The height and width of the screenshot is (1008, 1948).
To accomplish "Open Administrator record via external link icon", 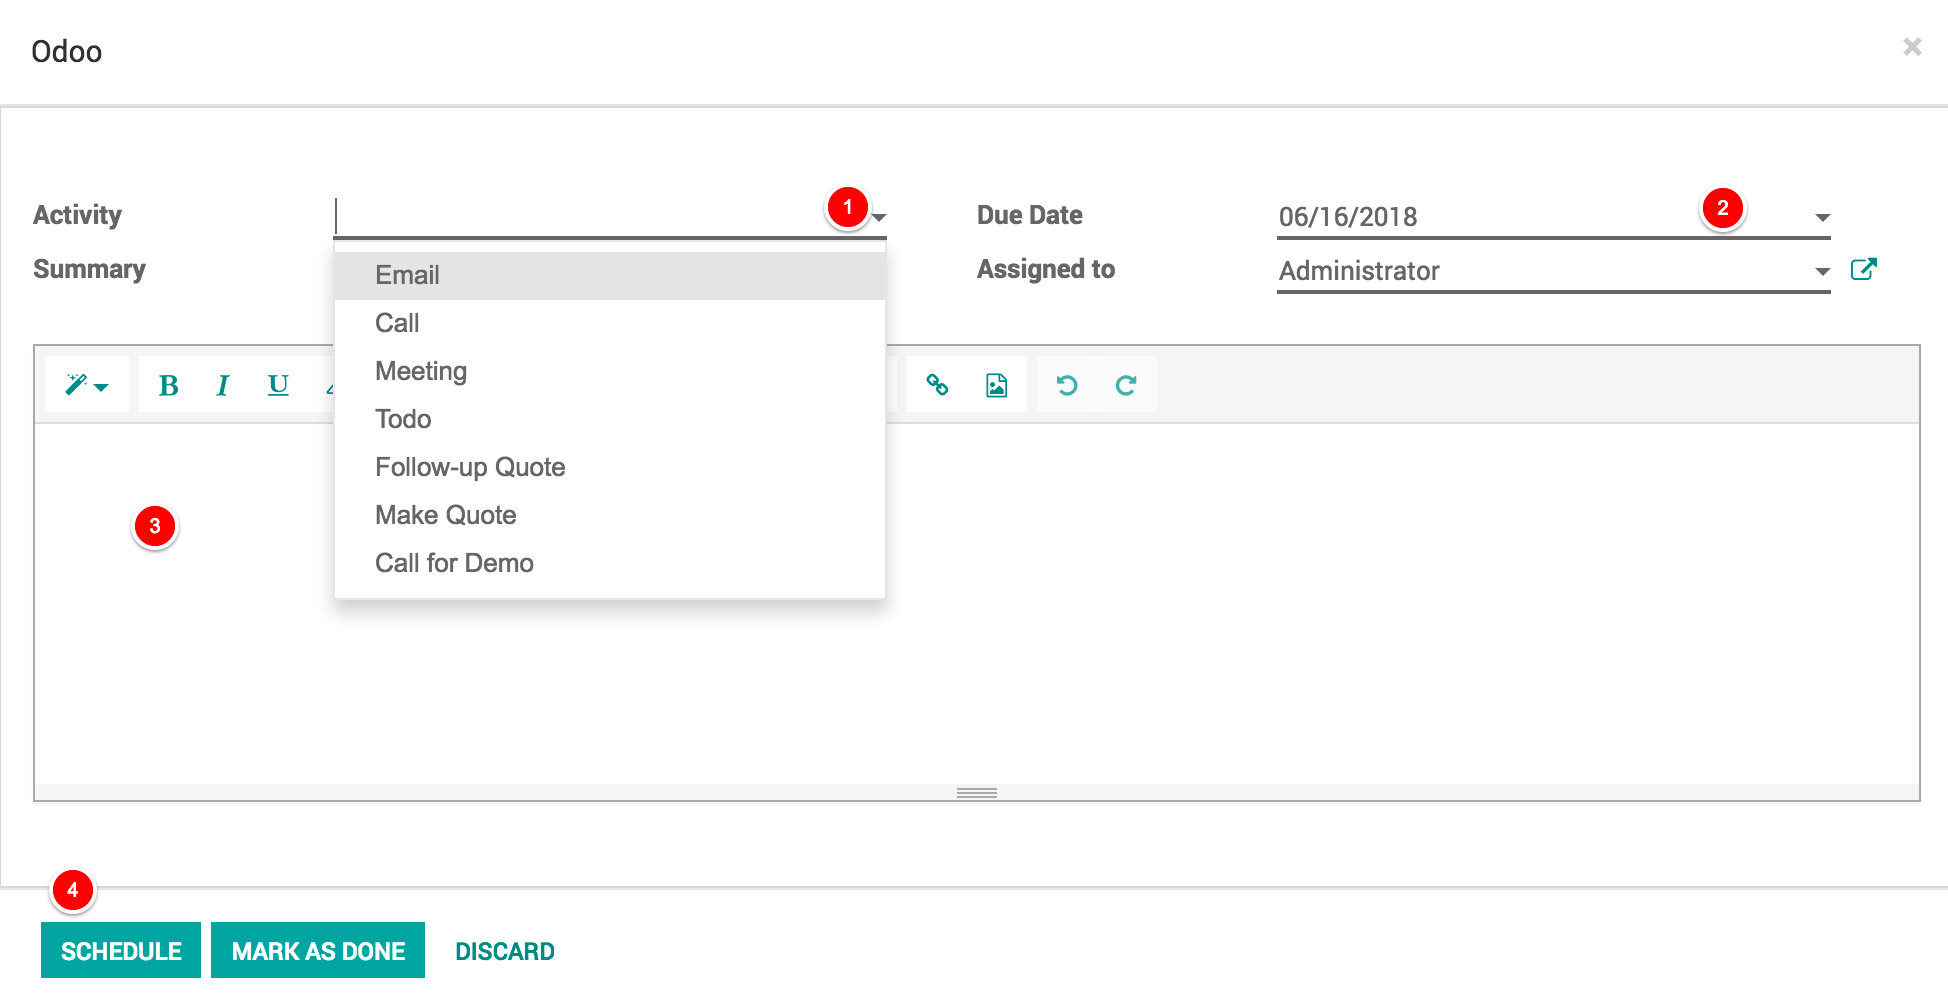I will tap(1863, 269).
